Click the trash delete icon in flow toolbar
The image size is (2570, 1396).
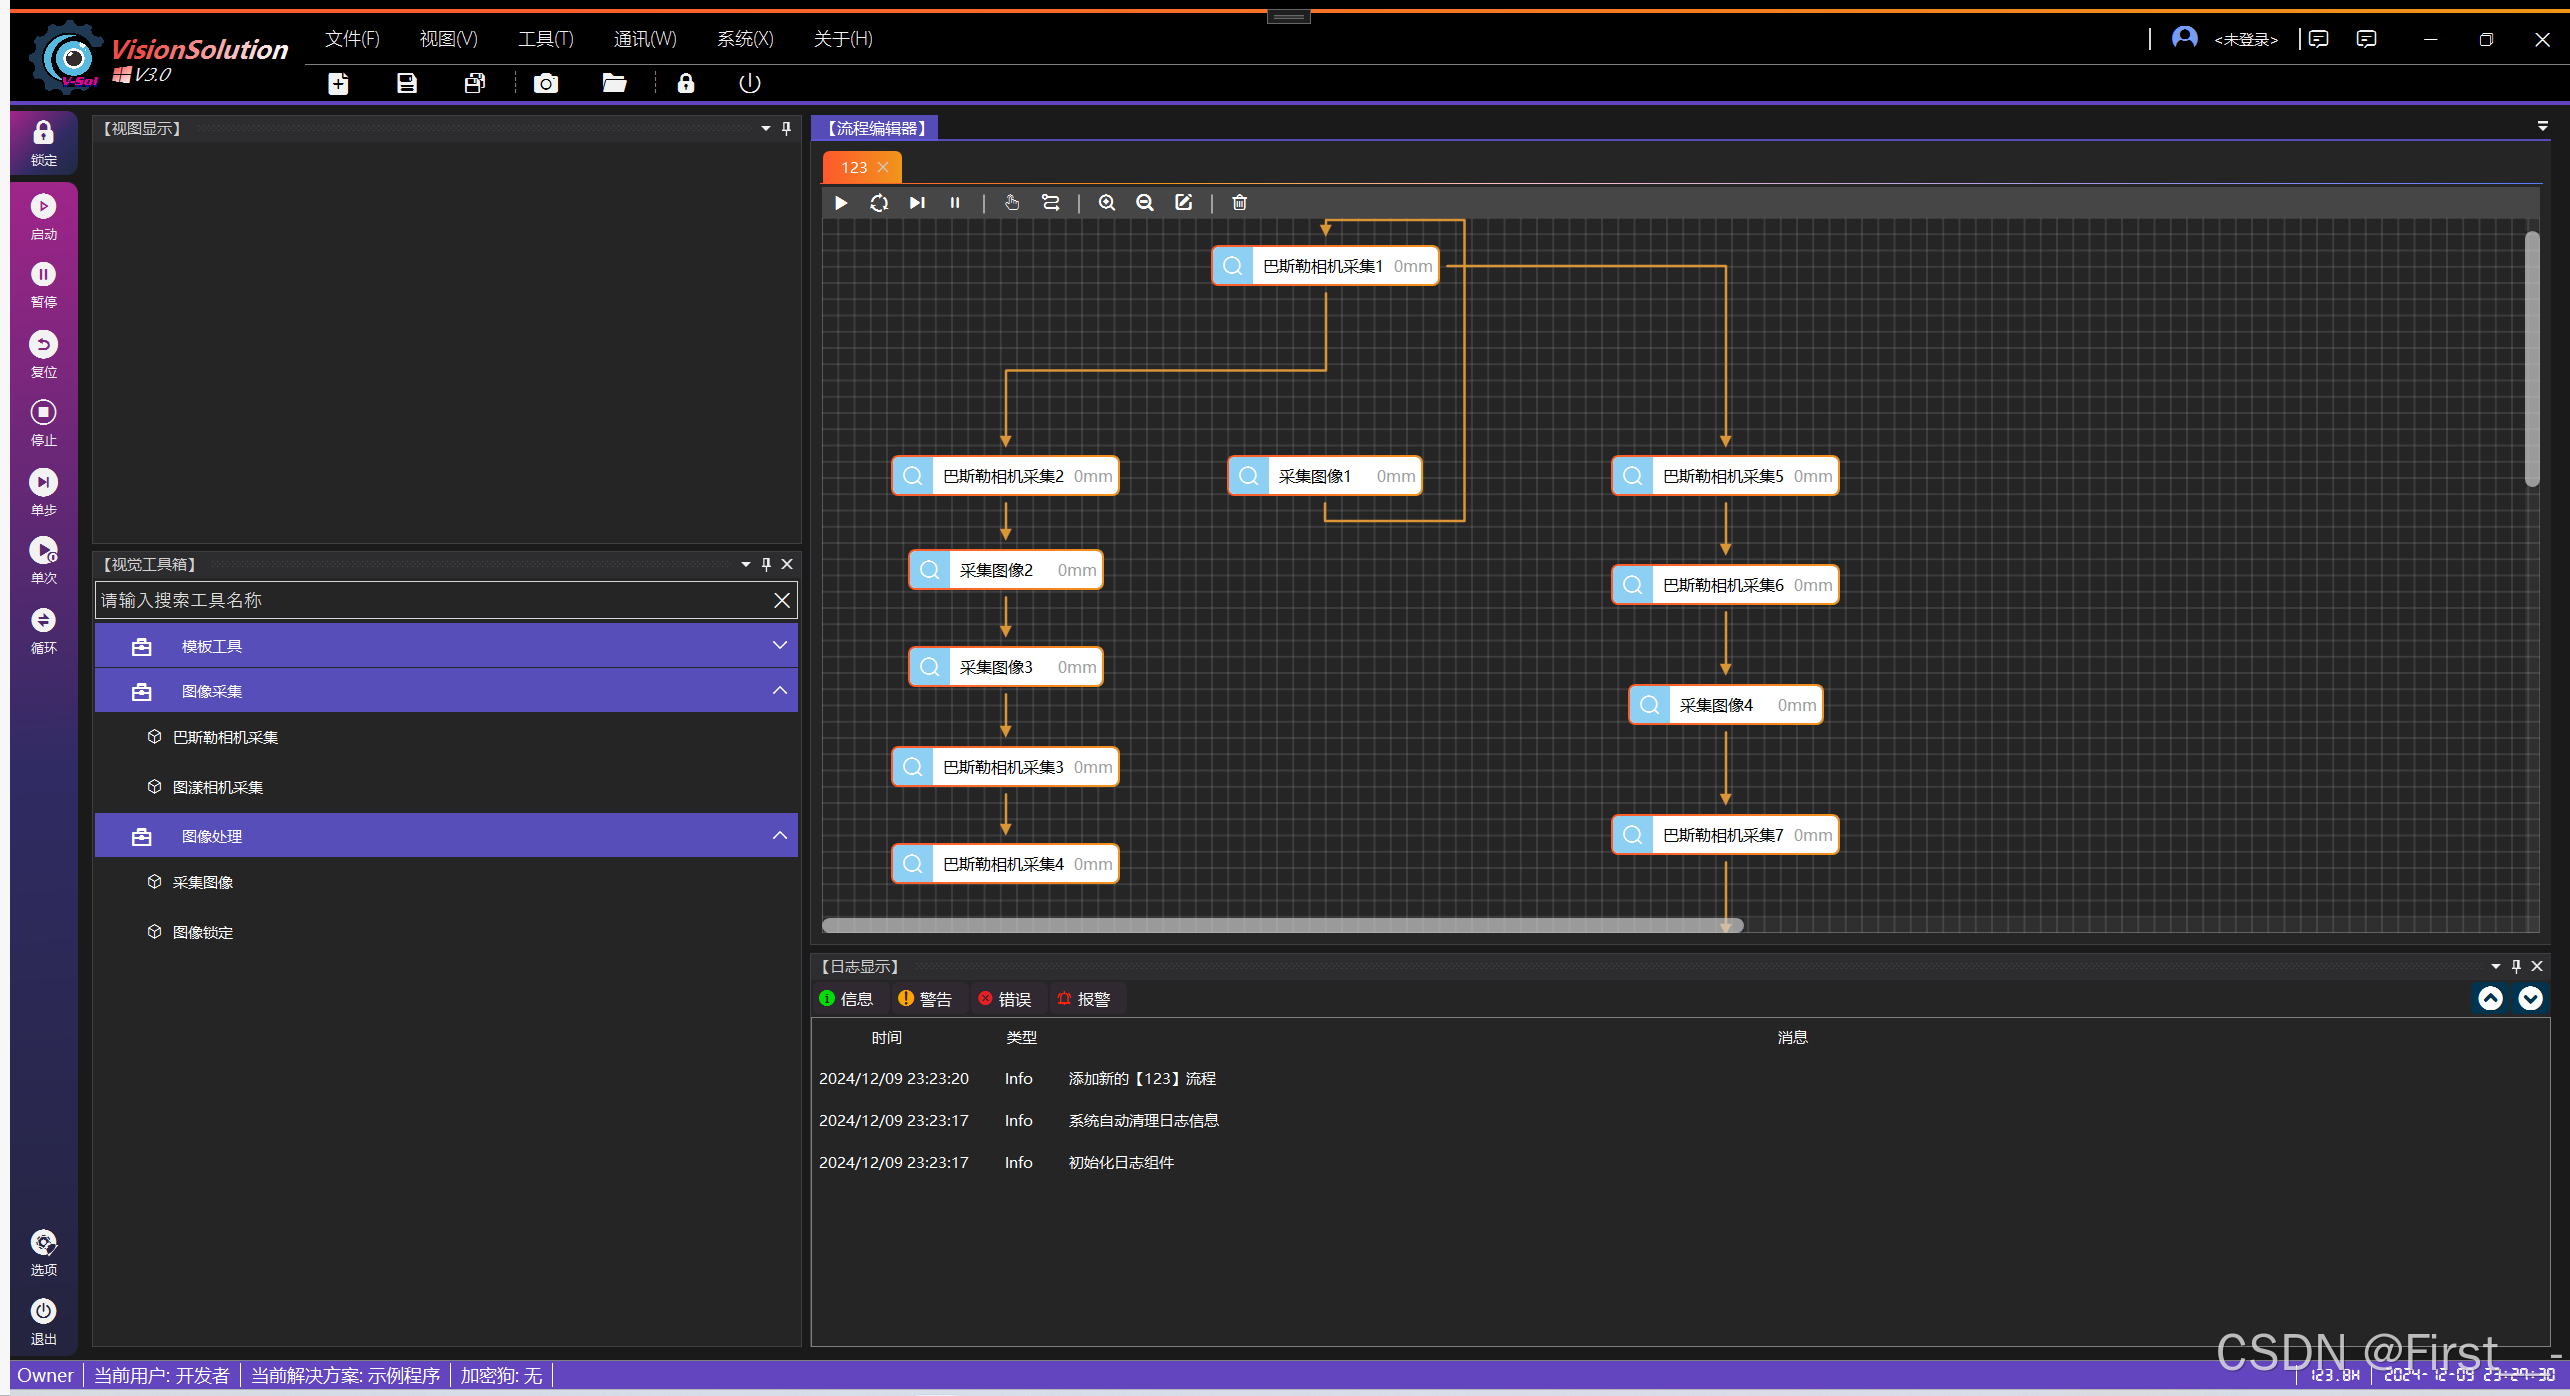(x=1239, y=203)
